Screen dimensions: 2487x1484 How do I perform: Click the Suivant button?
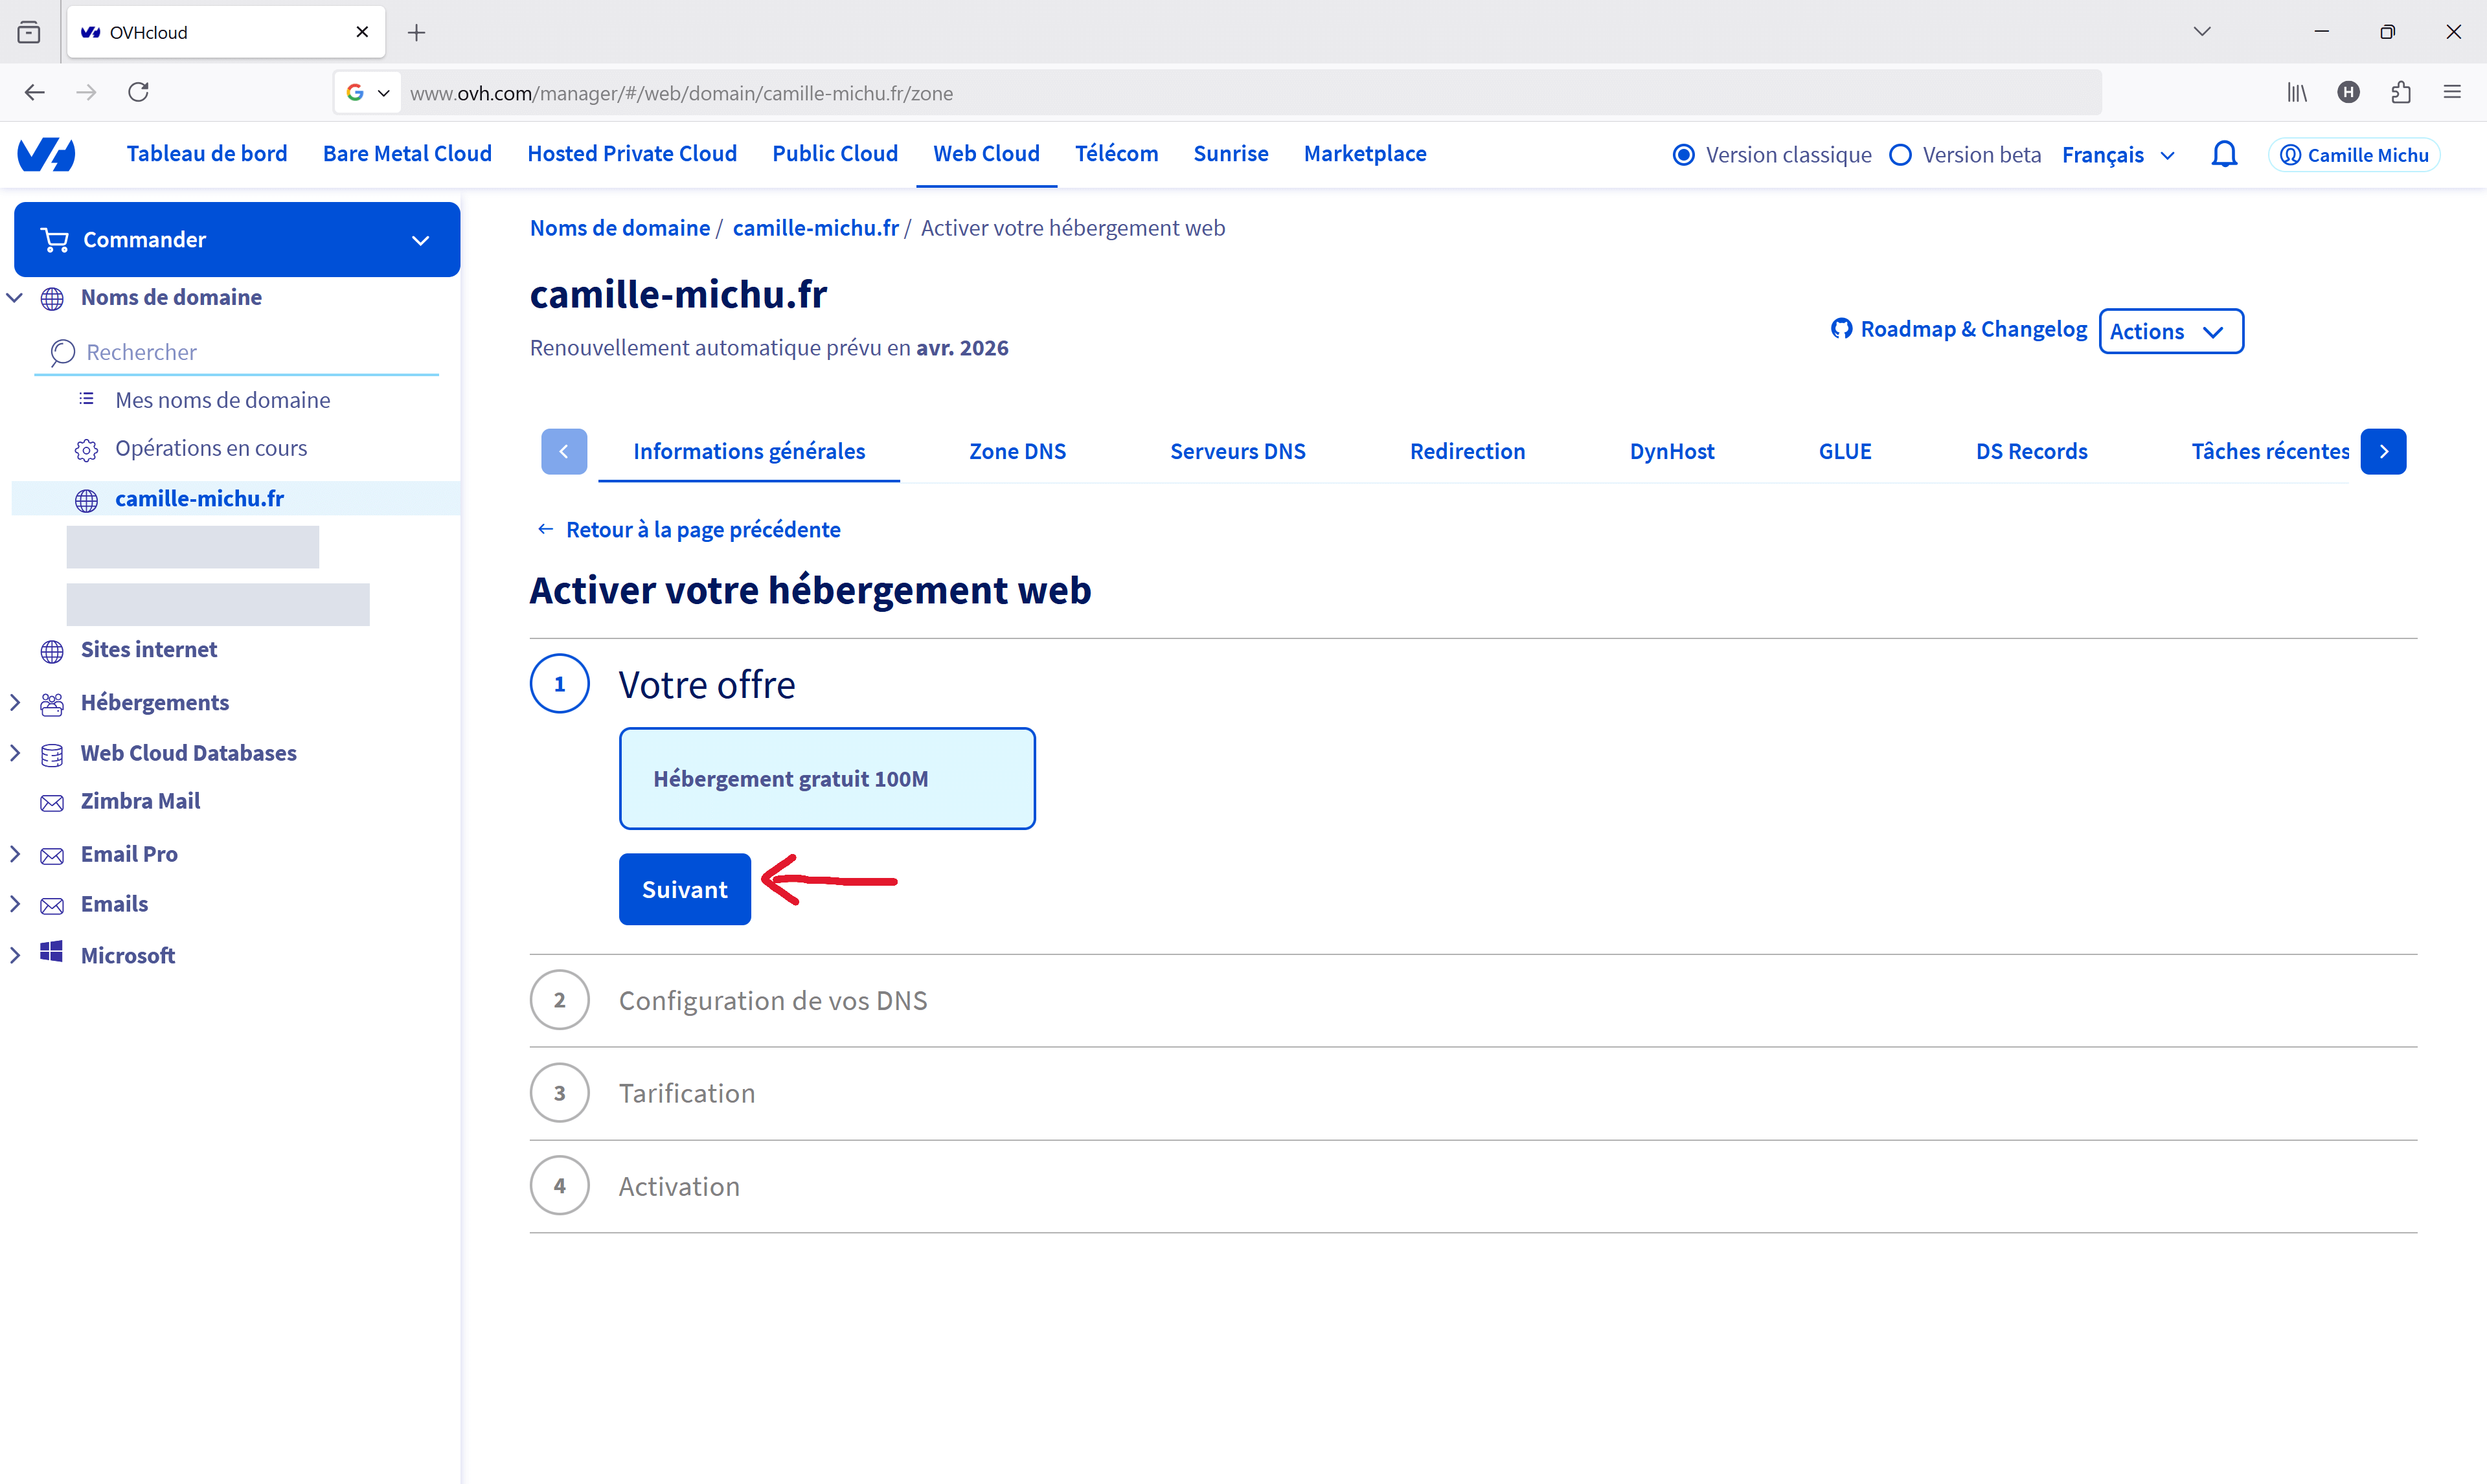tap(684, 889)
